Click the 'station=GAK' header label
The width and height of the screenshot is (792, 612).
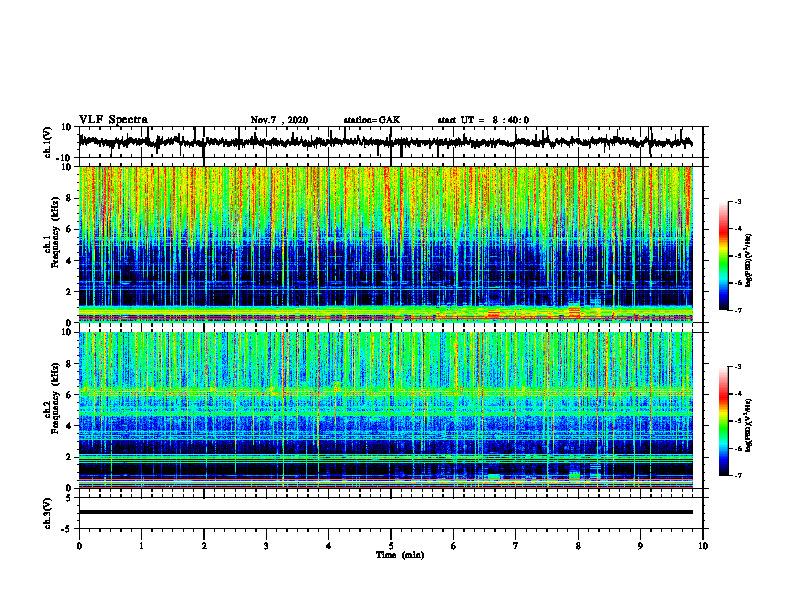tap(372, 120)
